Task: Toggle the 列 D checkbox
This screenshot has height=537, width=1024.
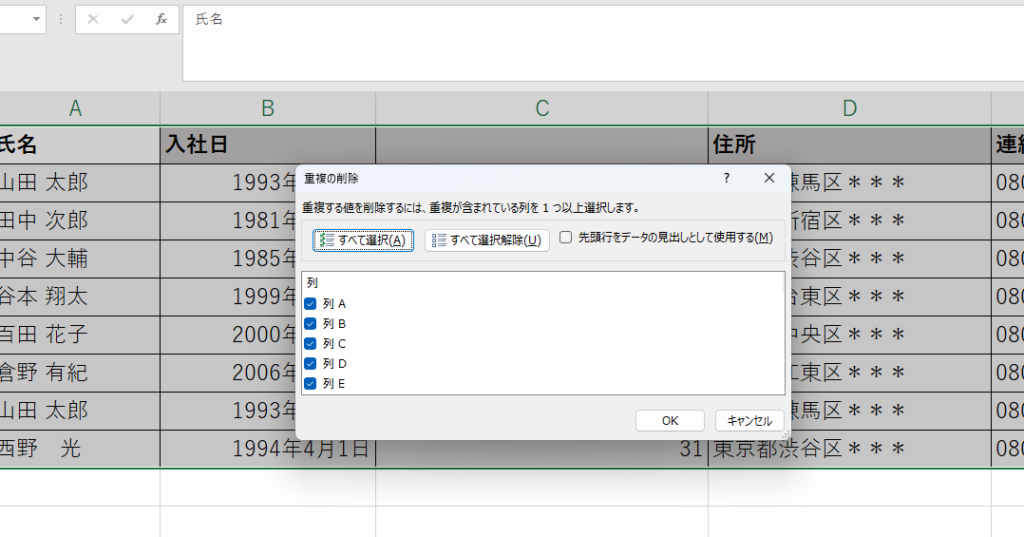Action: (x=310, y=363)
